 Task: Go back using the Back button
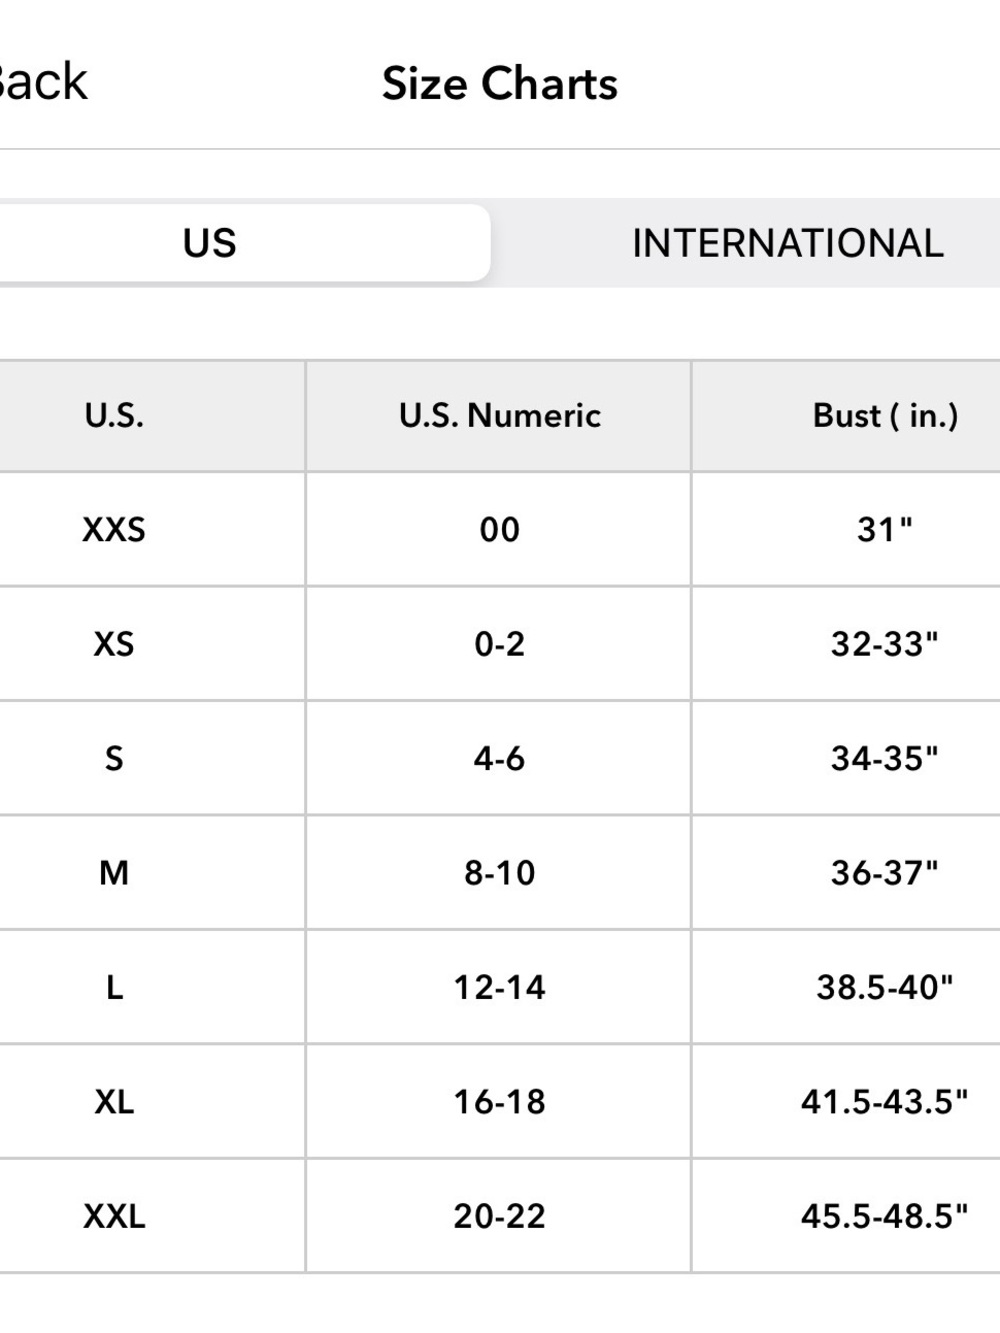(42, 82)
